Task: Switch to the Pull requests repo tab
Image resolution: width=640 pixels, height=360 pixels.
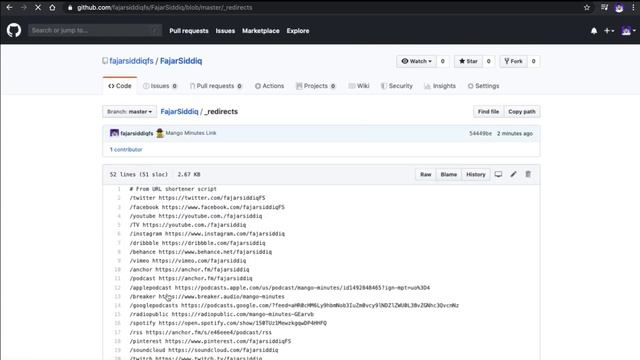Action: coord(216,86)
